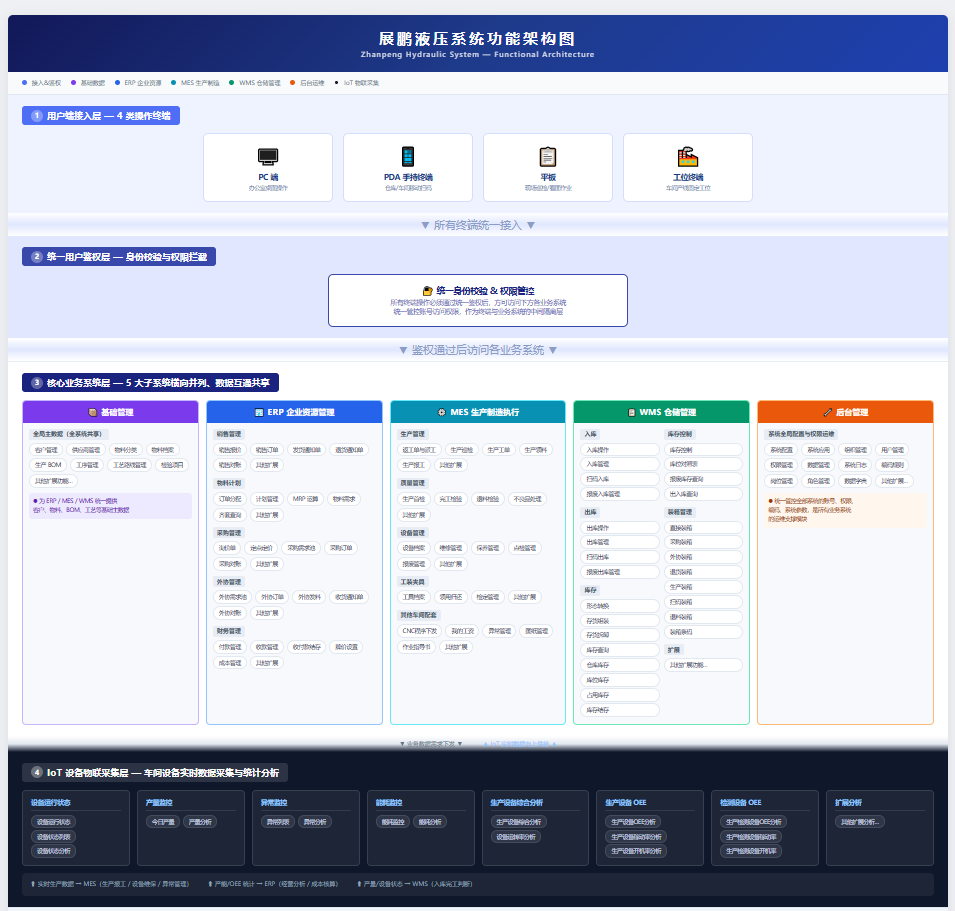Click the 异常分析 pill

(x=315, y=822)
